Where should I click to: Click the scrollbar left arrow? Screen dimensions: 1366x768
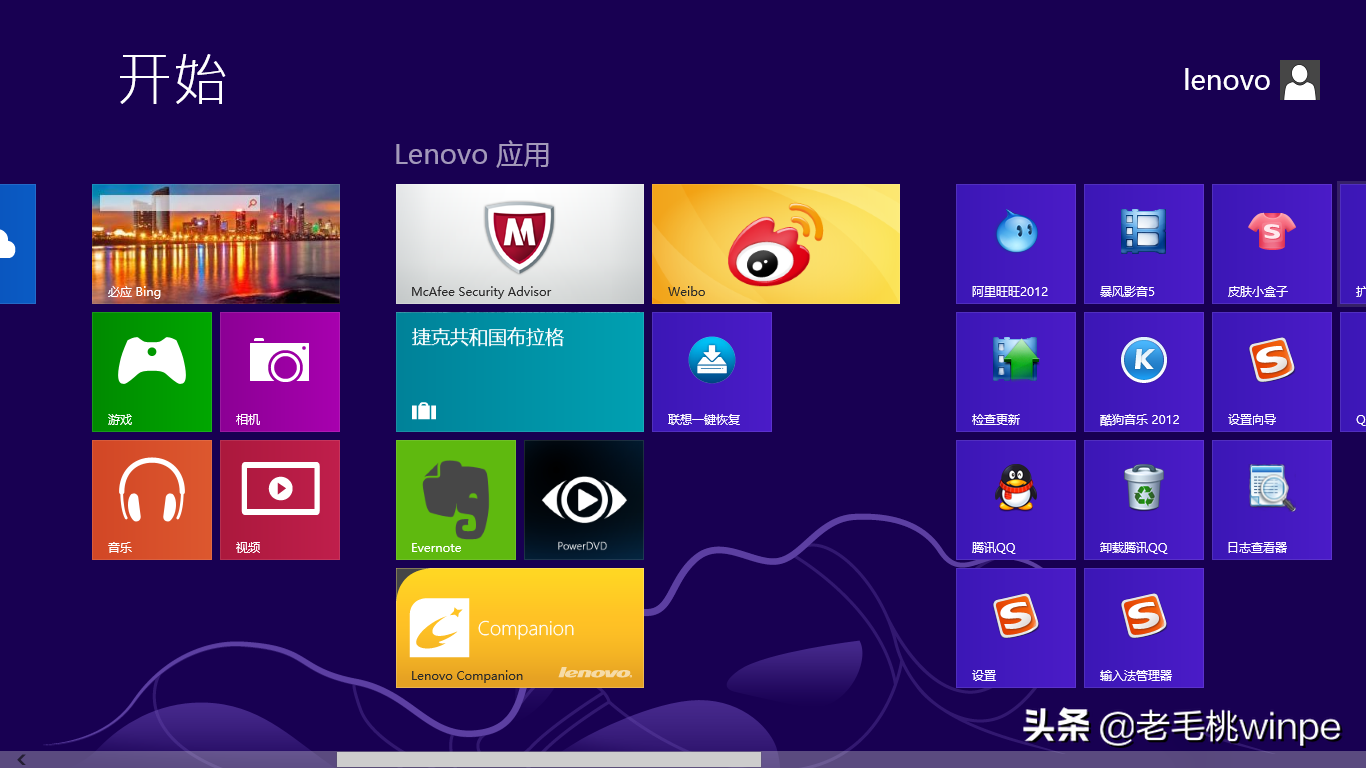[22, 760]
